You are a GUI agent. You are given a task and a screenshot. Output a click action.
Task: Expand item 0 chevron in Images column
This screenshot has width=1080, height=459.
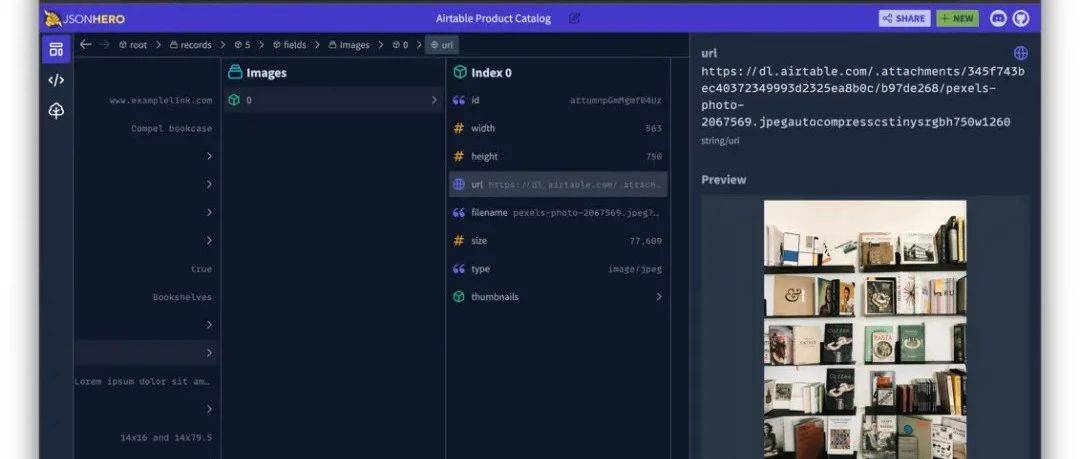click(x=434, y=100)
